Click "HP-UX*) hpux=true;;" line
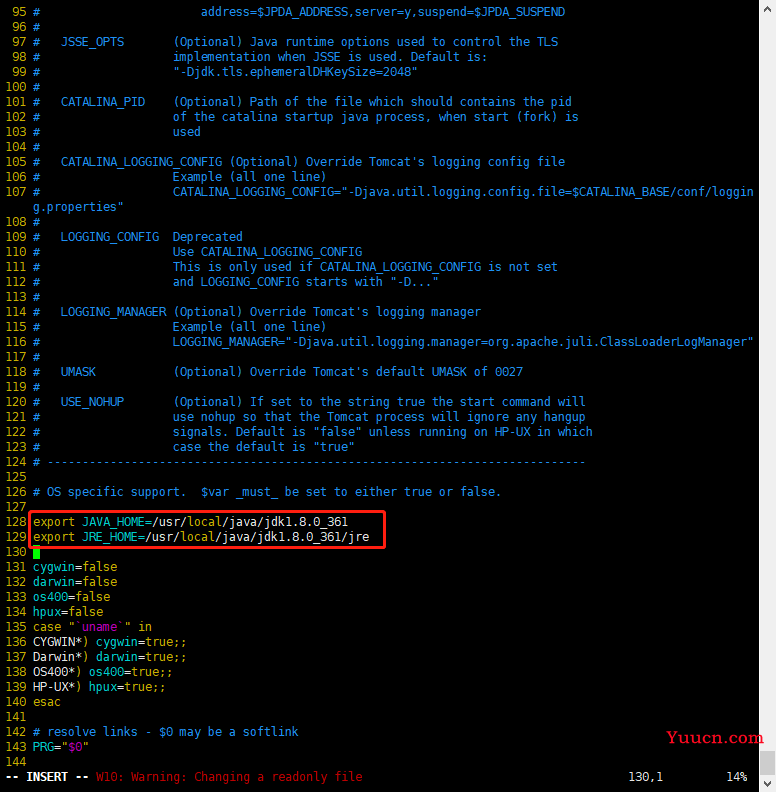Viewport: 776px width, 792px height. pyautogui.click(x=99, y=687)
